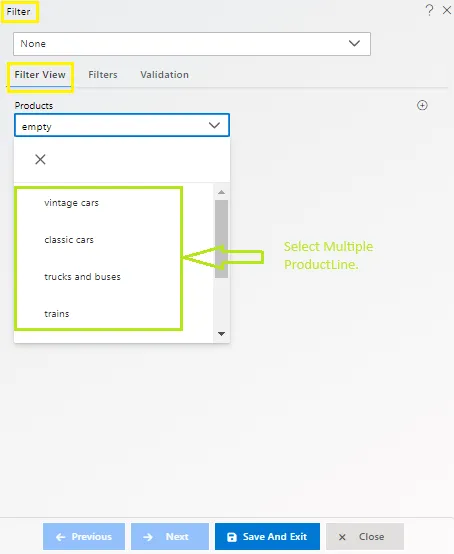This screenshot has width=454, height=554.
Task: Click the plus circle add icon
Action: pyautogui.click(x=422, y=105)
